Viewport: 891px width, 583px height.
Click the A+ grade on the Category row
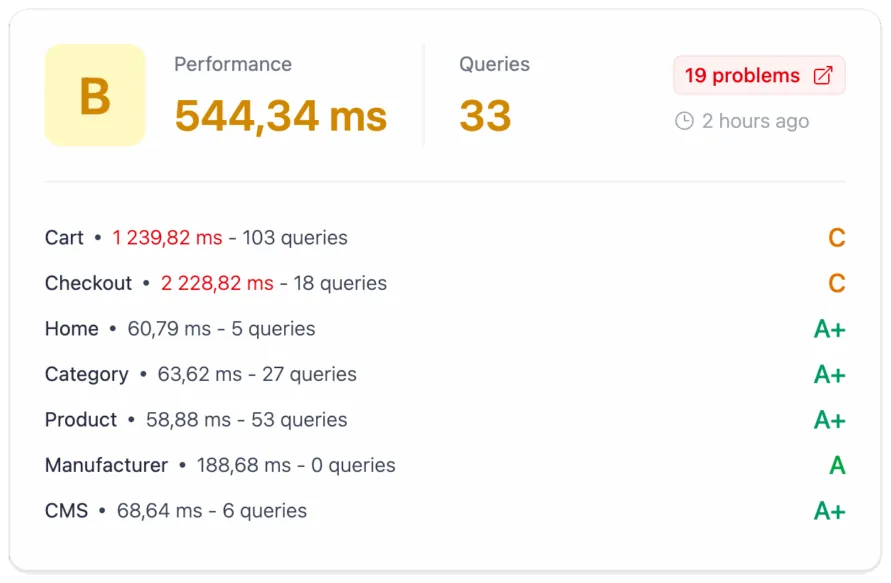click(830, 374)
